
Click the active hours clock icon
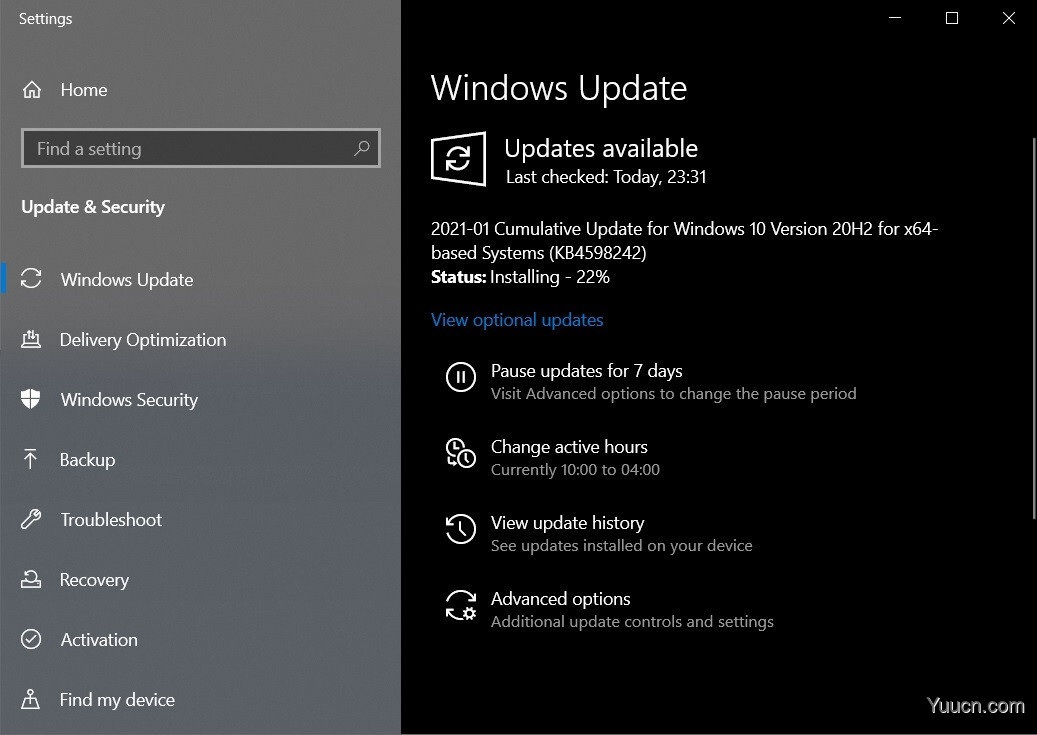(x=461, y=453)
